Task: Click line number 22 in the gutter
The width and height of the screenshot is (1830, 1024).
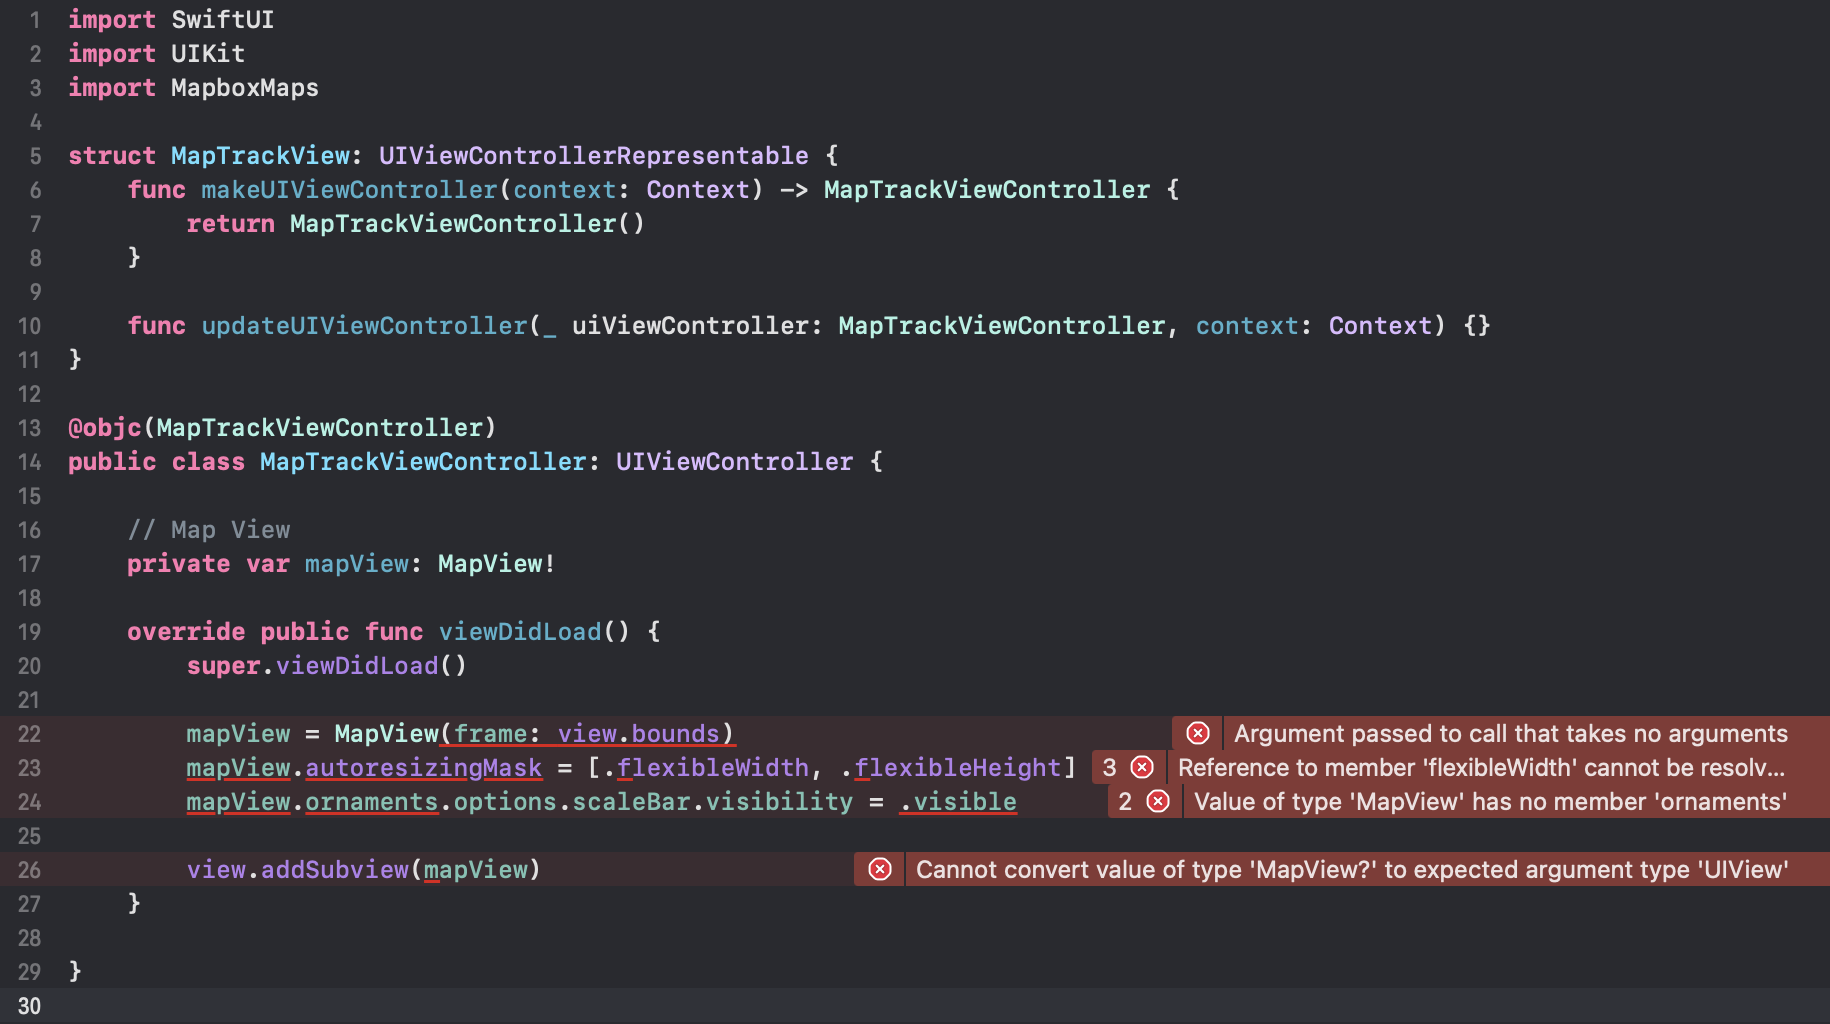Action: [29, 733]
